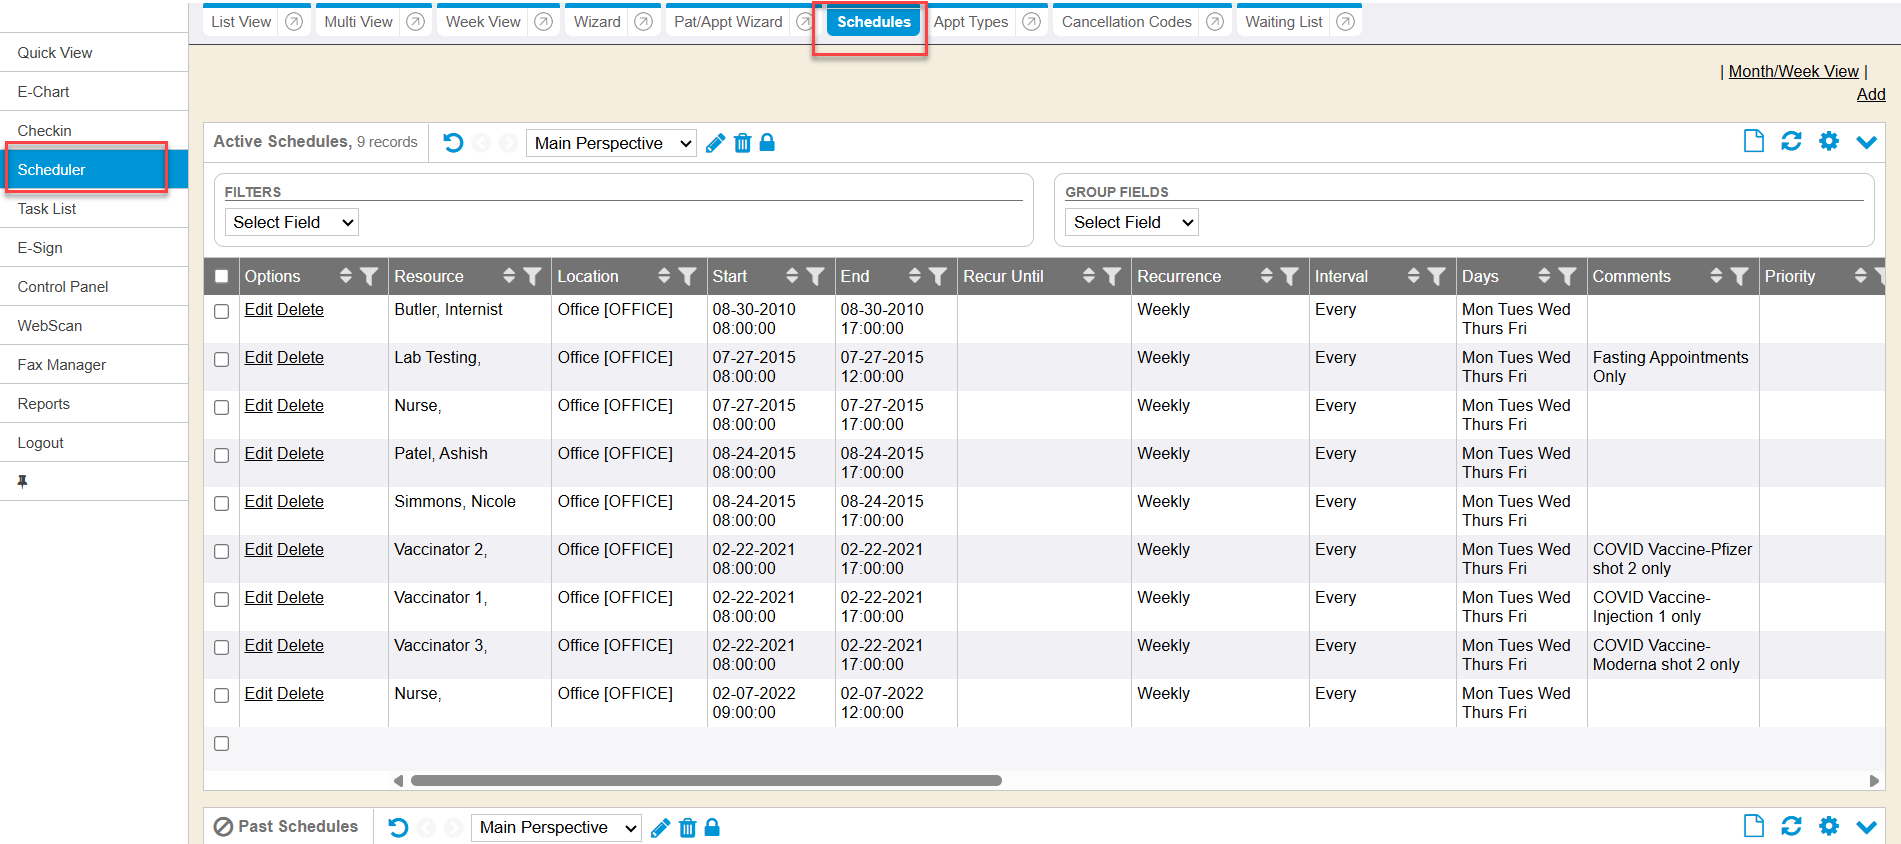Open the Group Fields Select Field dropdown
1901x844 pixels.
[1131, 222]
